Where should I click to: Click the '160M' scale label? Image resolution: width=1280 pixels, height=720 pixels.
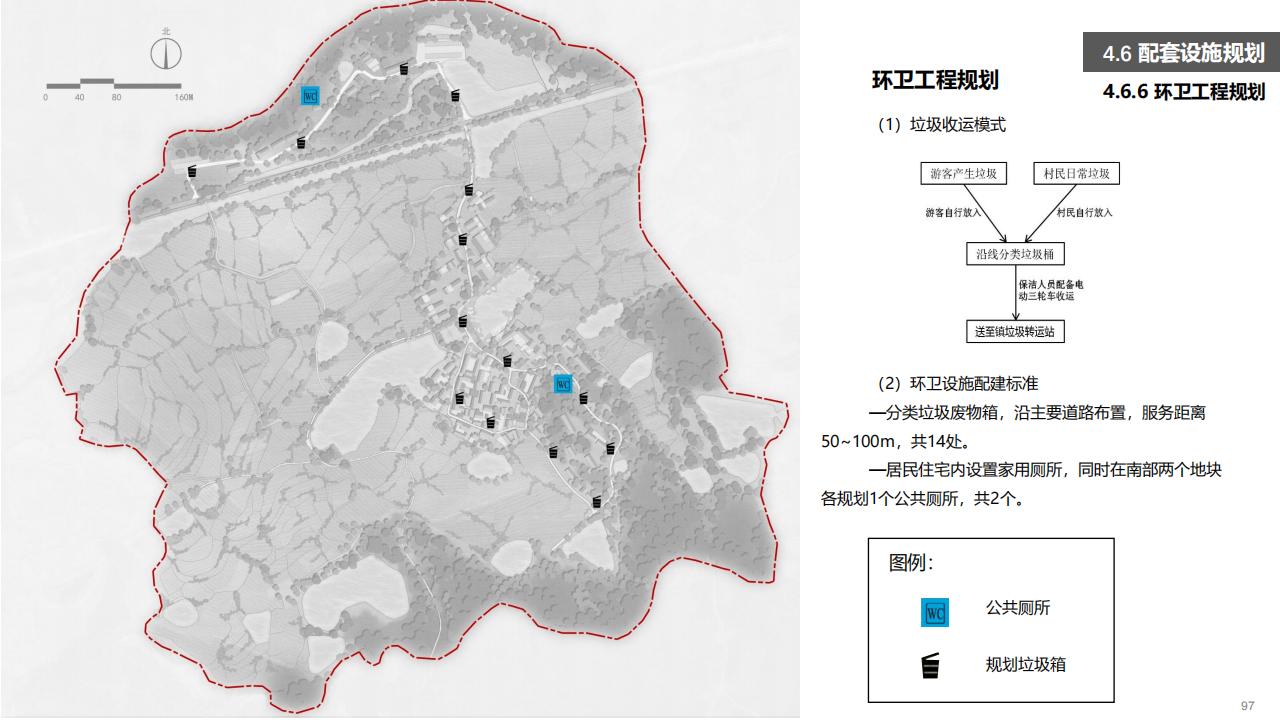[183, 98]
